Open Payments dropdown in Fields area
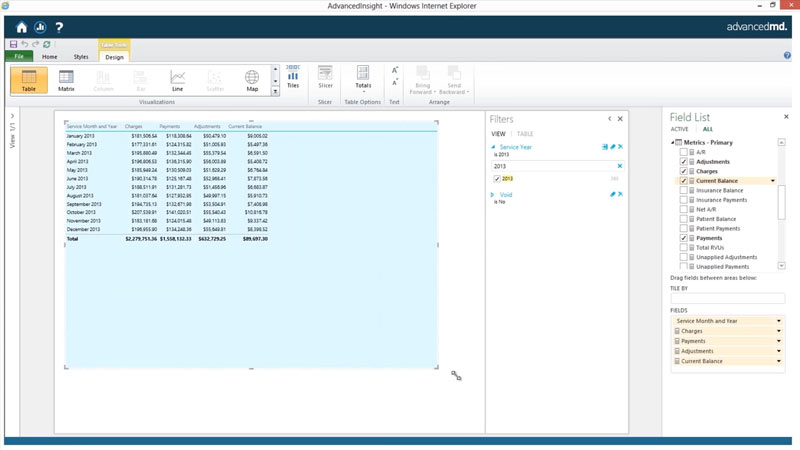 (779, 341)
